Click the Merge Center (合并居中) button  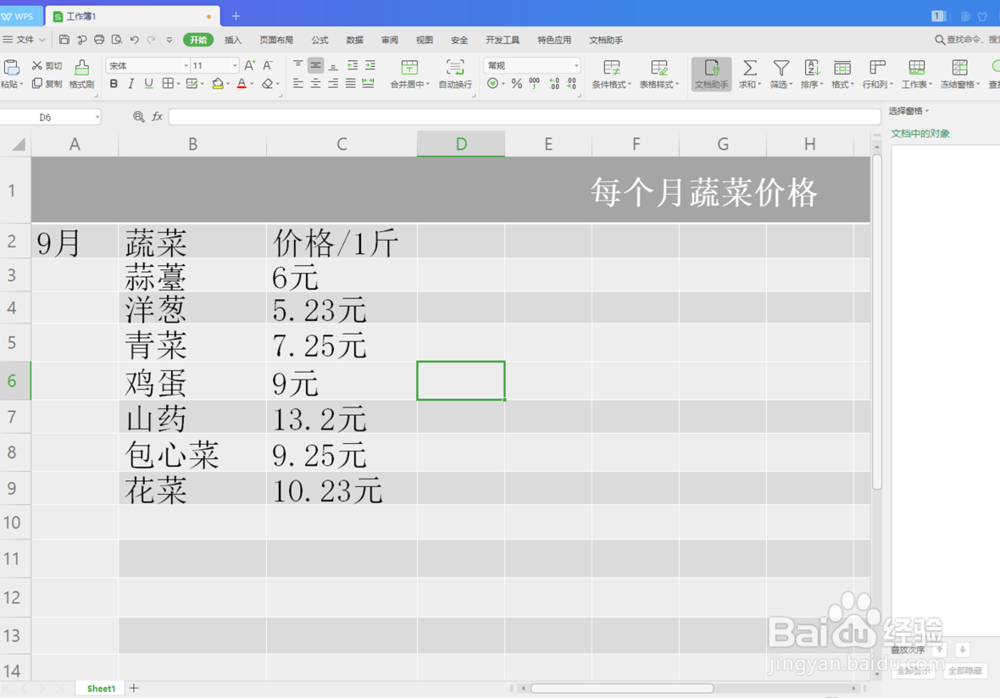[x=409, y=72]
